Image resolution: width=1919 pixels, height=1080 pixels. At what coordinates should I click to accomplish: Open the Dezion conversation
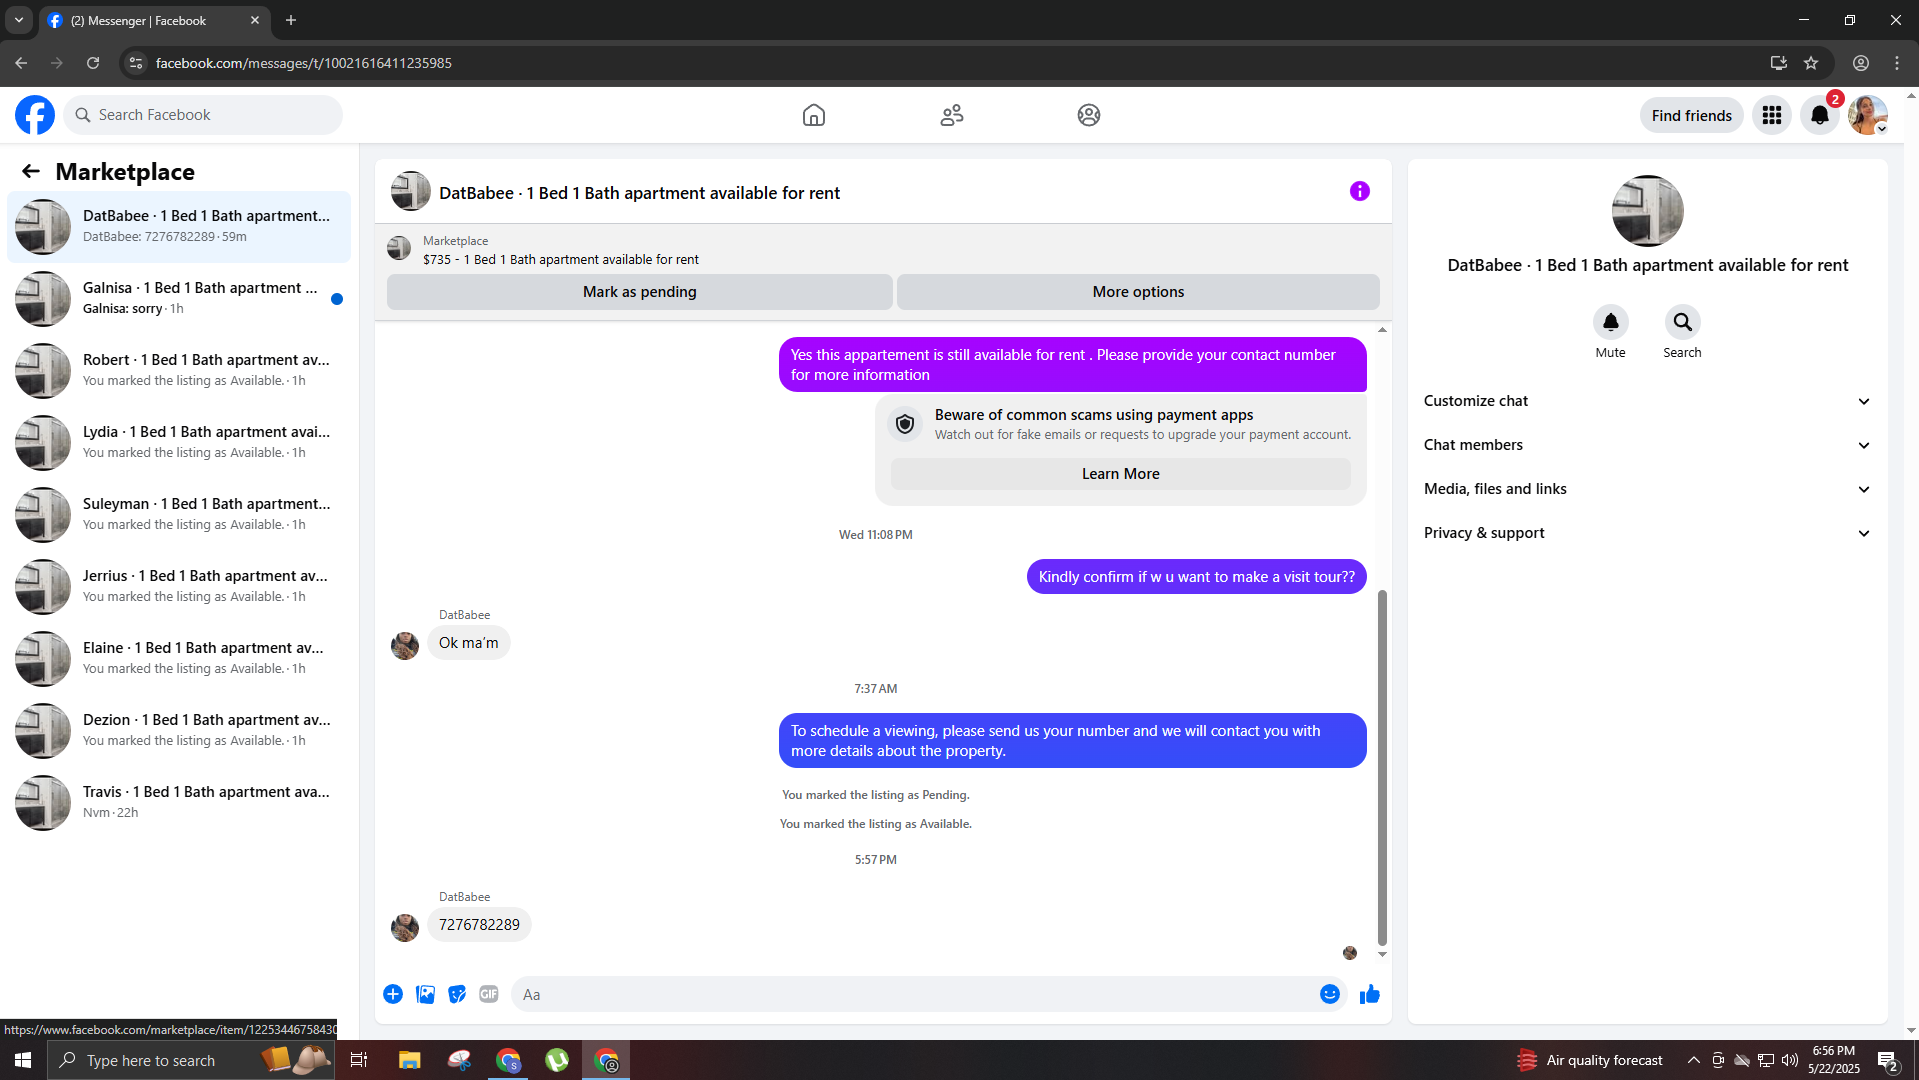179,730
